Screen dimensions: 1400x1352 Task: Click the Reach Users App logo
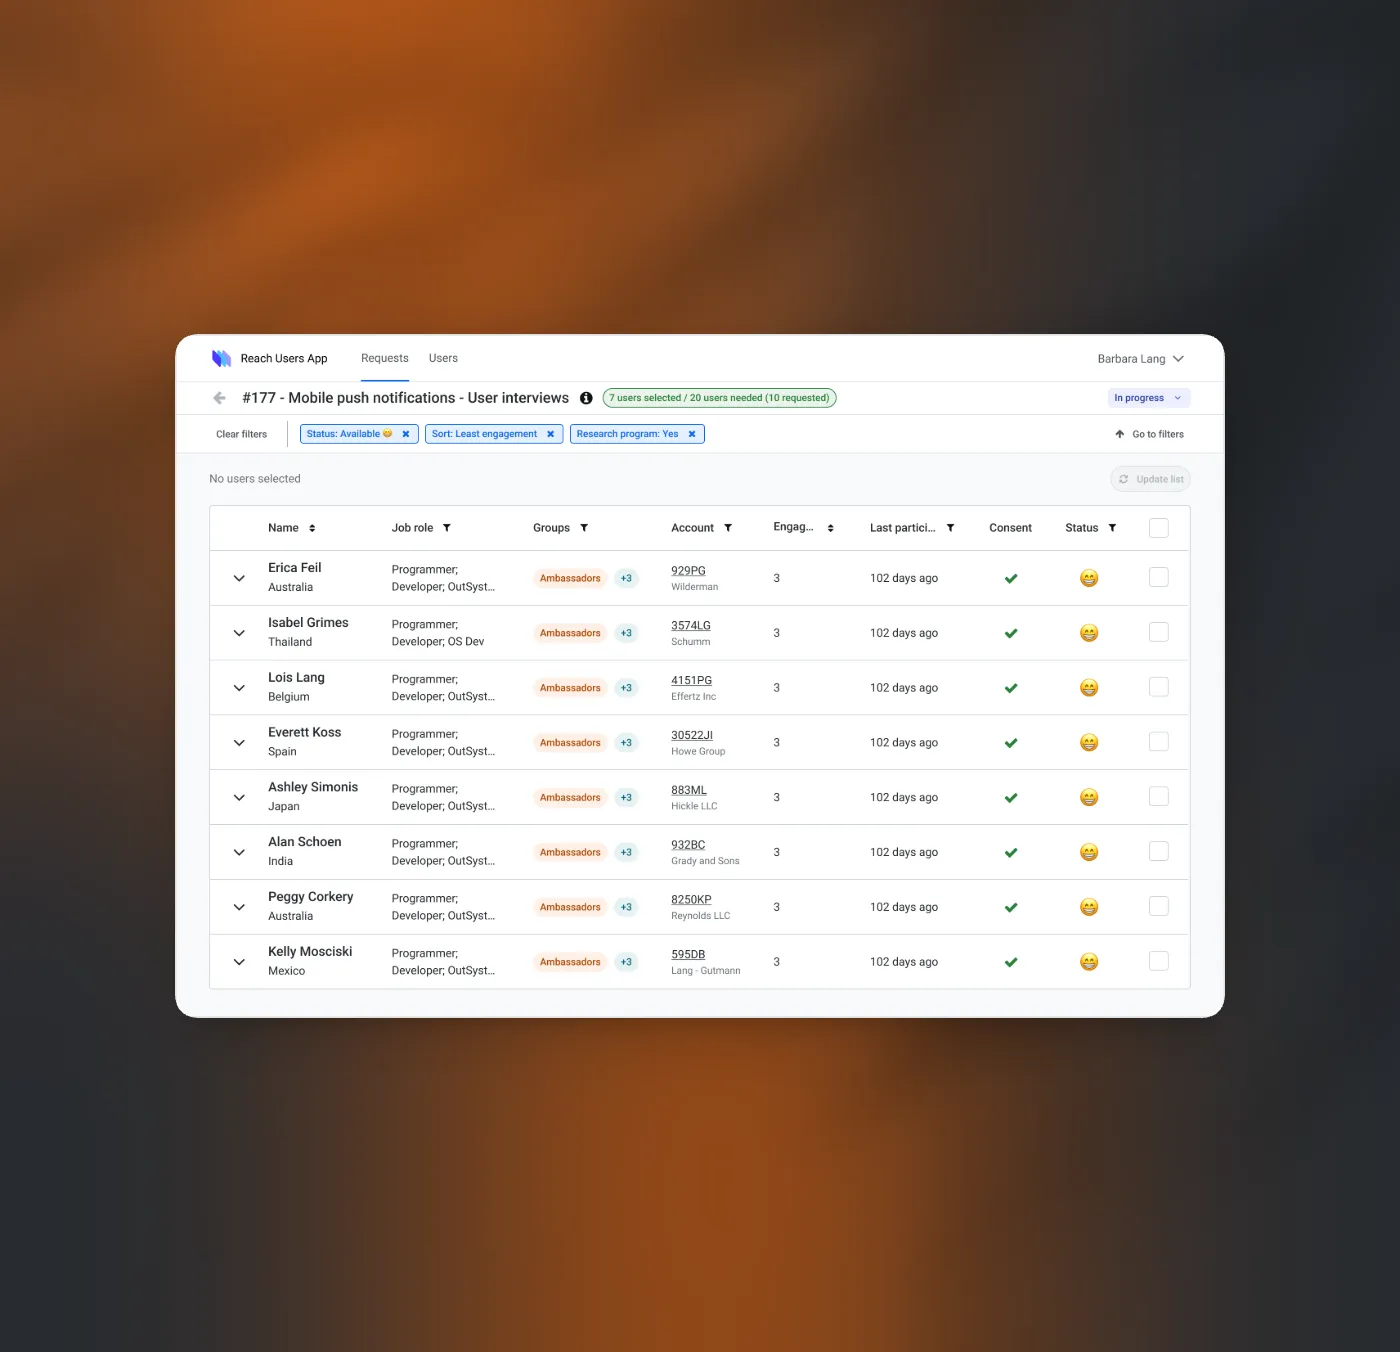[x=221, y=358]
